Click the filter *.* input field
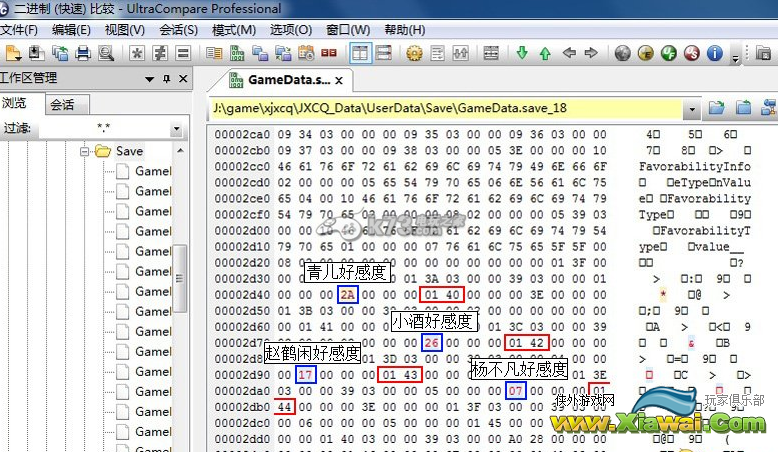778x452 pixels. [x=104, y=129]
